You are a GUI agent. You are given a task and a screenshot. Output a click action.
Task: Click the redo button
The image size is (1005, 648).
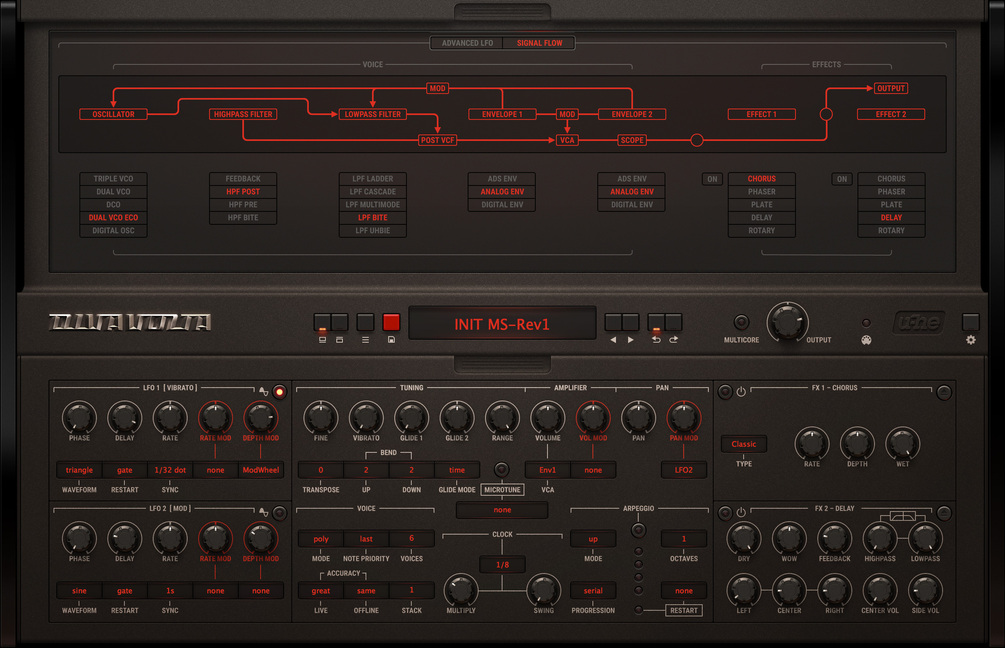coord(674,322)
